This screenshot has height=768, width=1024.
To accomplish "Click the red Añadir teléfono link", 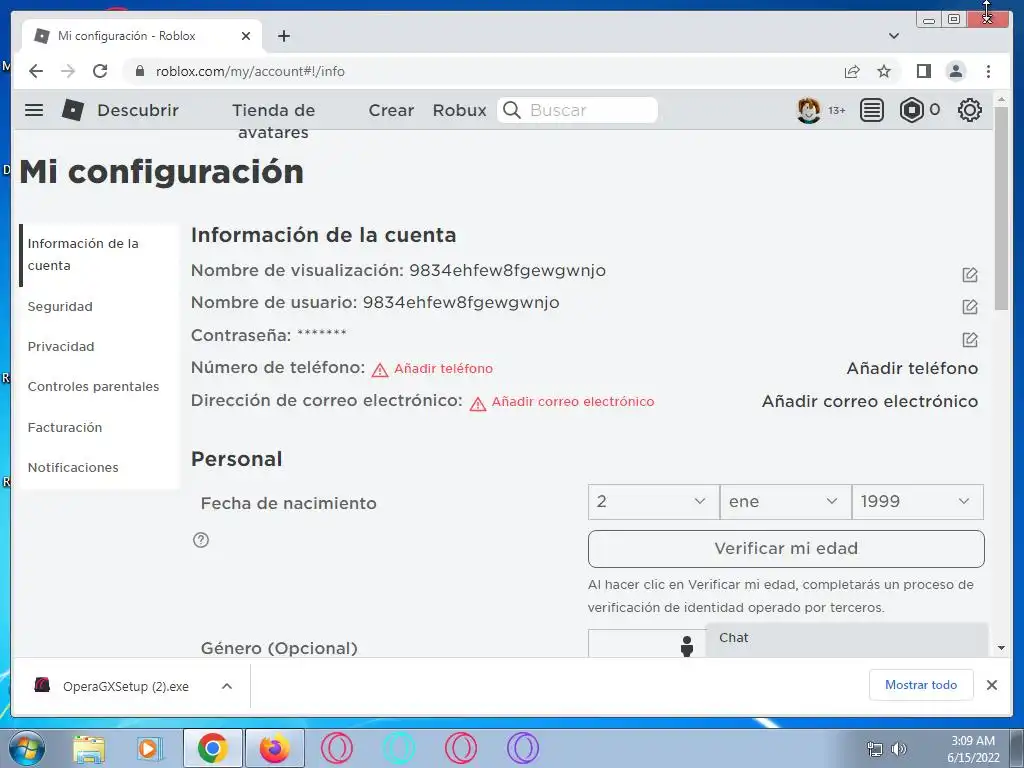I will (x=443, y=369).
